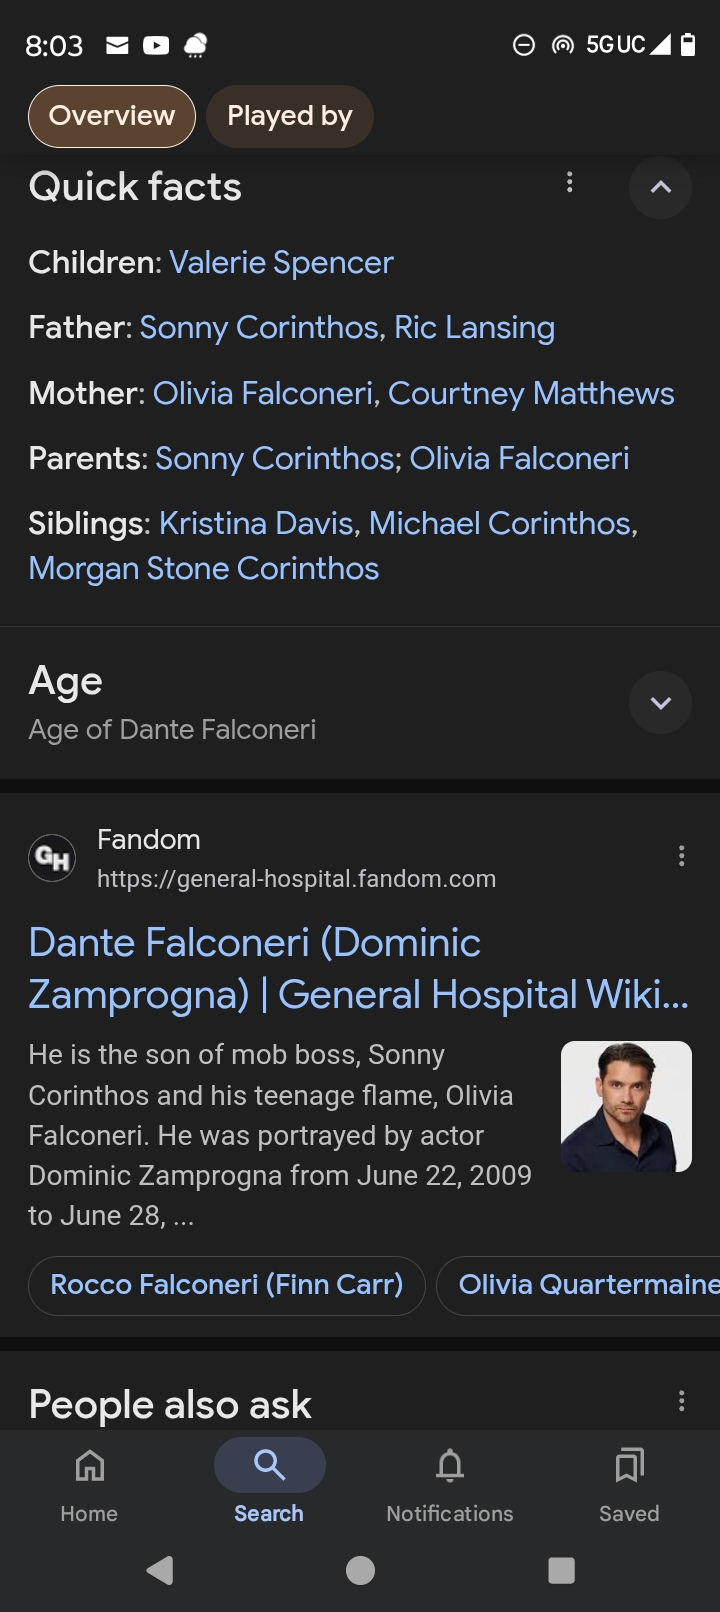Screen dimensions: 720x1612
Task: Open the Valerie Spencer link
Action: click(281, 262)
